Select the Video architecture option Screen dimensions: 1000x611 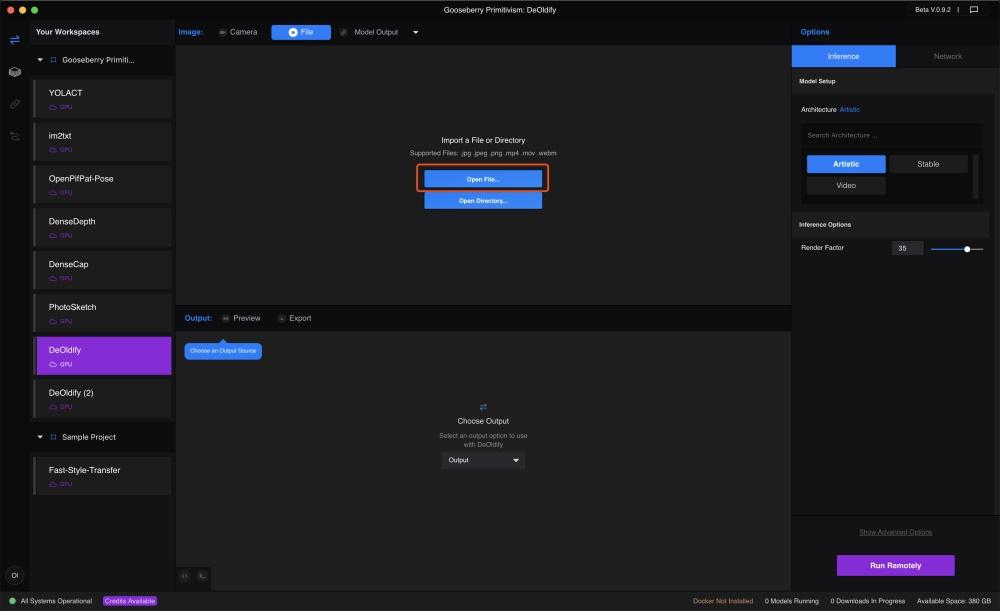pyautogui.click(x=846, y=185)
